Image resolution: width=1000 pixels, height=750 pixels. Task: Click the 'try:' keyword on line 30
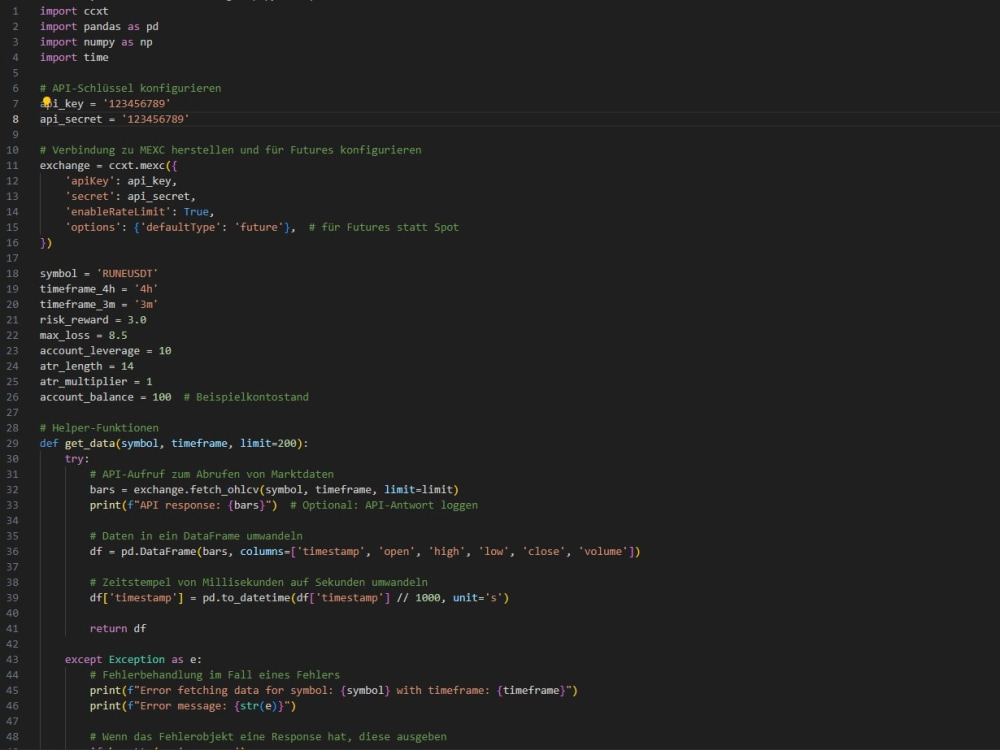click(x=77, y=459)
